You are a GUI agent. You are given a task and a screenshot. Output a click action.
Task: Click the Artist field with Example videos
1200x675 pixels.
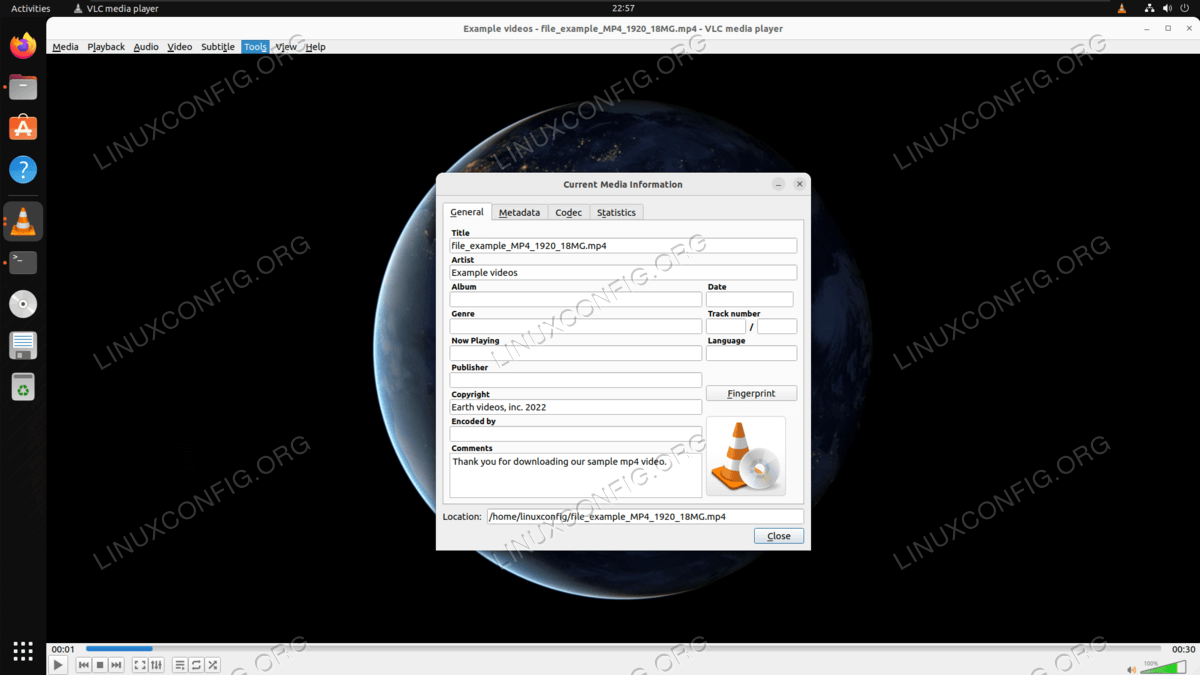tap(623, 272)
